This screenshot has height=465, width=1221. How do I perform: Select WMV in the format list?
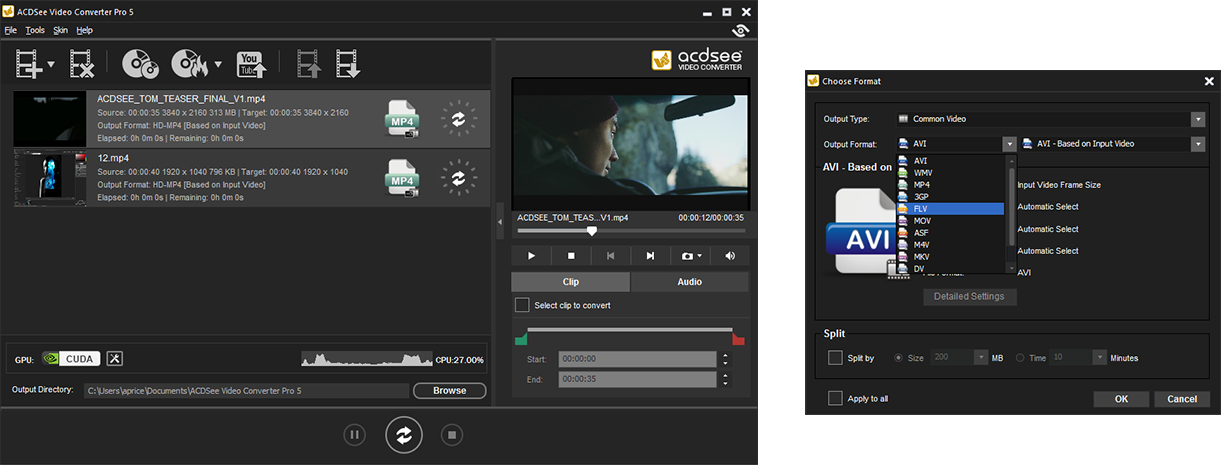(x=951, y=173)
